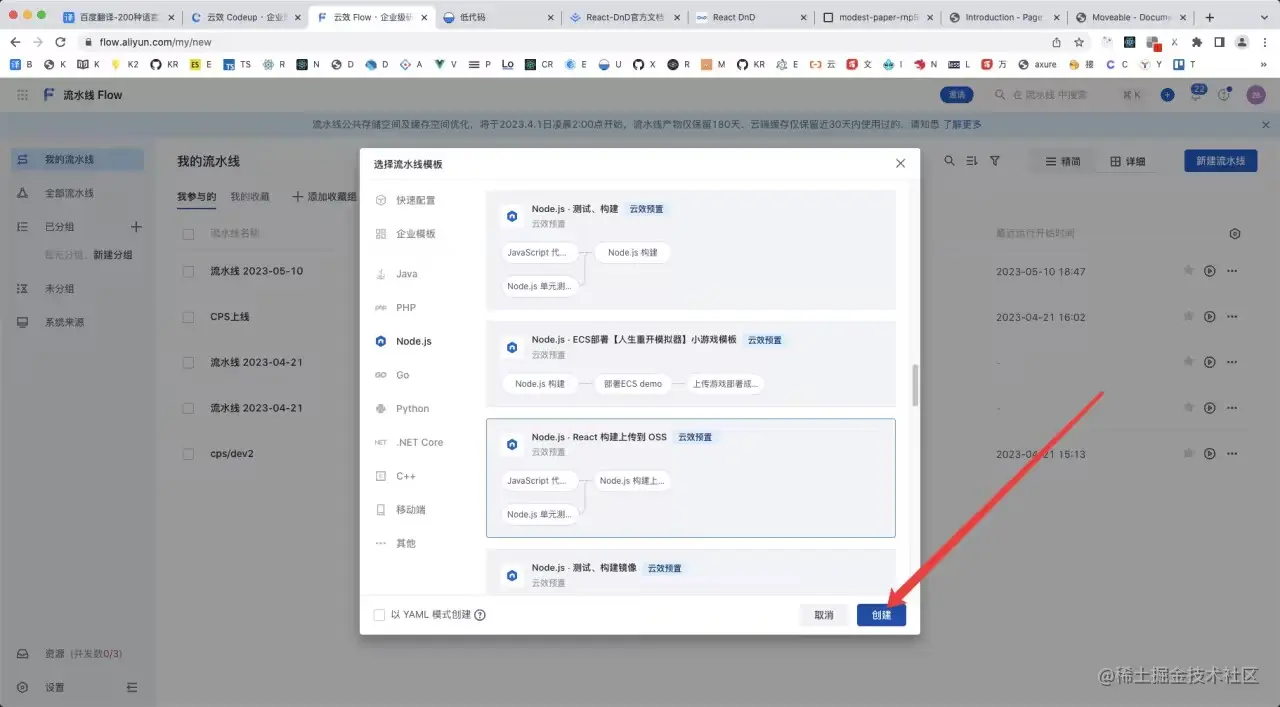Open the pipeline list sort icon

(x=972, y=161)
